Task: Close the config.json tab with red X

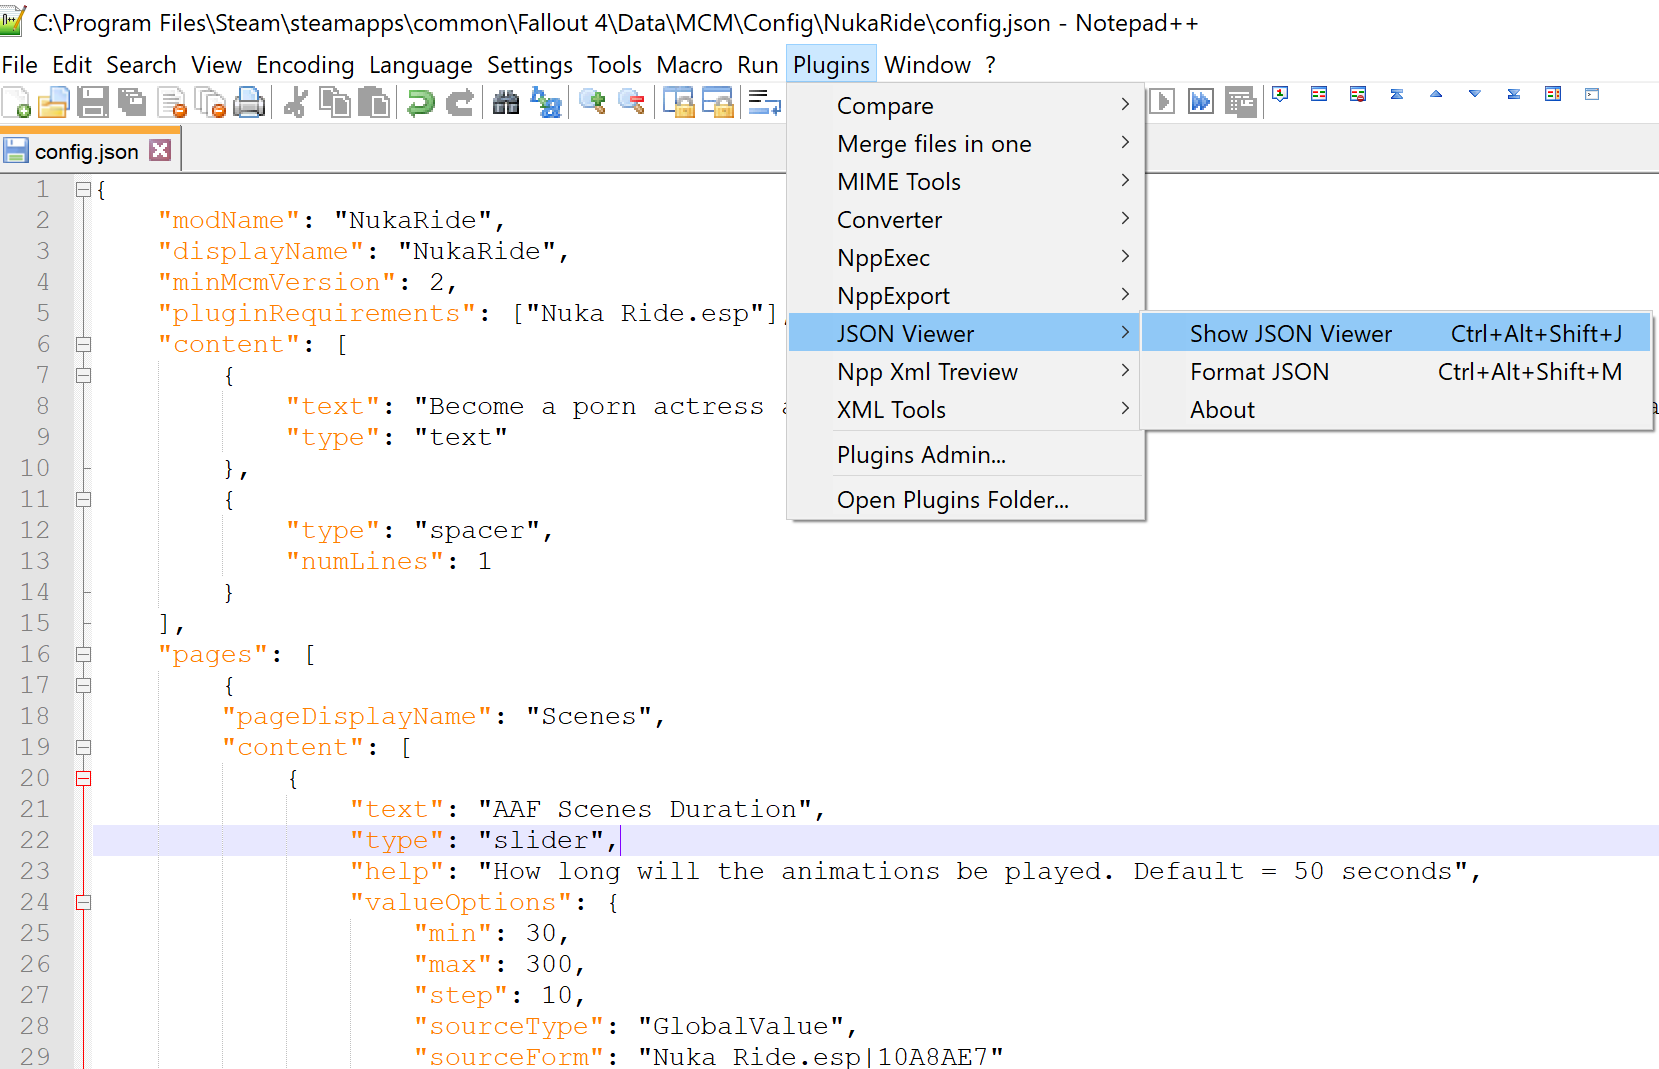Action: [x=160, y=150]
